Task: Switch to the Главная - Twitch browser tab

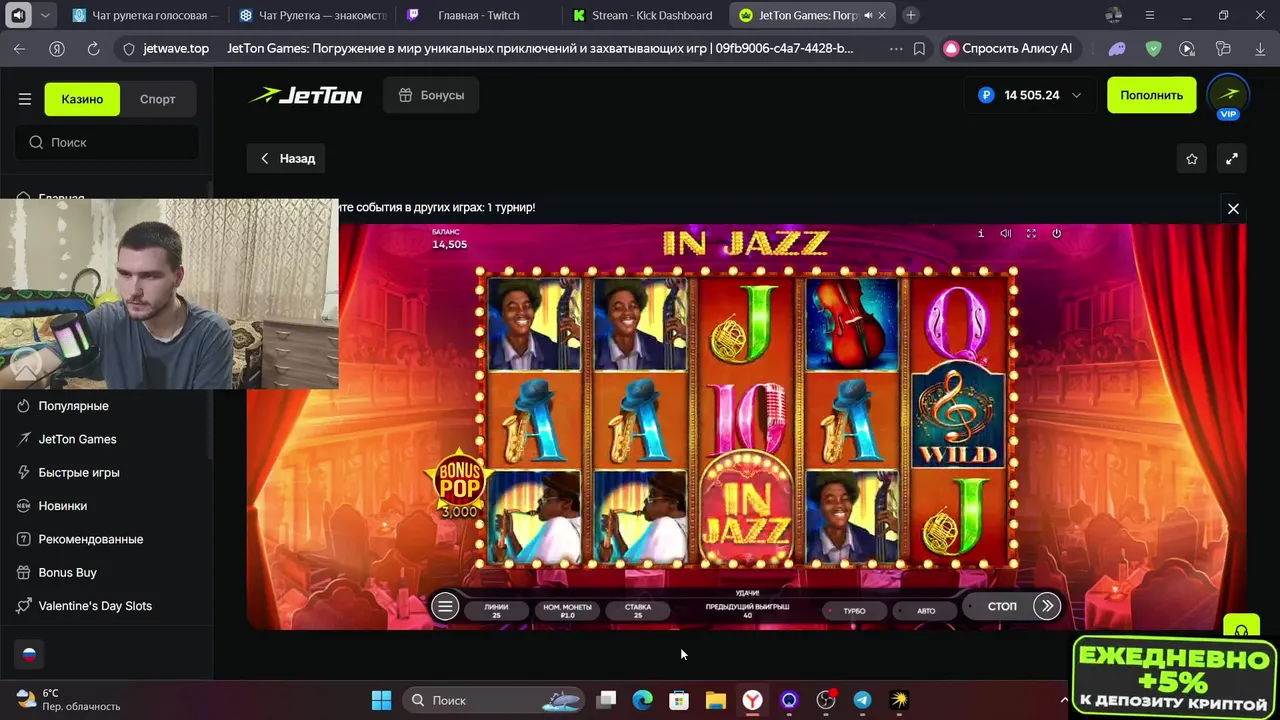Action: pos(478,15)
